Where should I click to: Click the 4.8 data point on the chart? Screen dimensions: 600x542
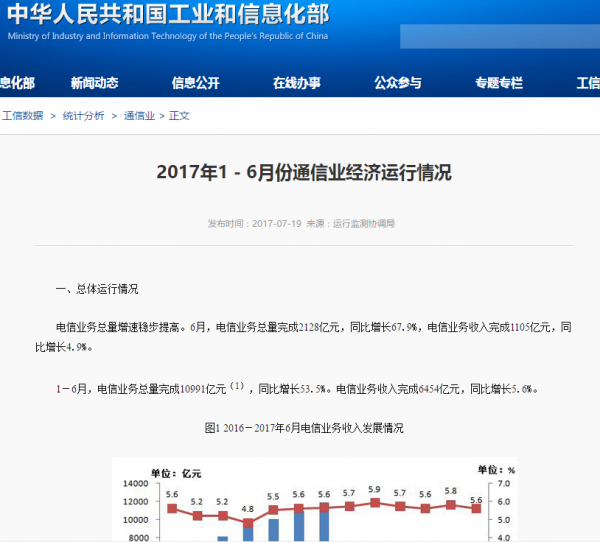point(248,522)
